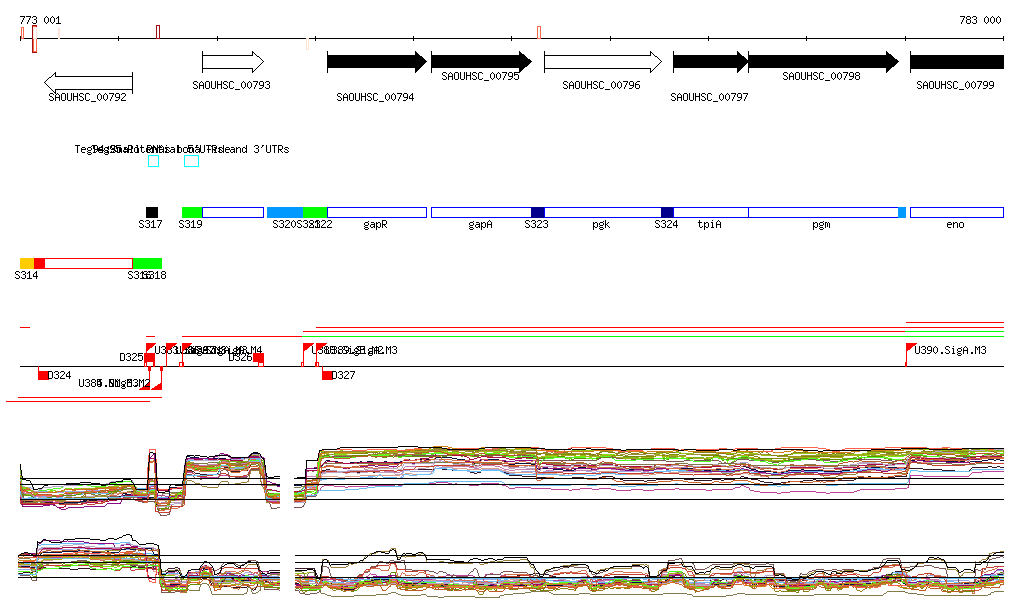Image resolution: width=1024 pixels, height=611 pixels.
Task: Select the black SAOUHSC_00795 gene arrow
Action: click(x=481, y=62)
